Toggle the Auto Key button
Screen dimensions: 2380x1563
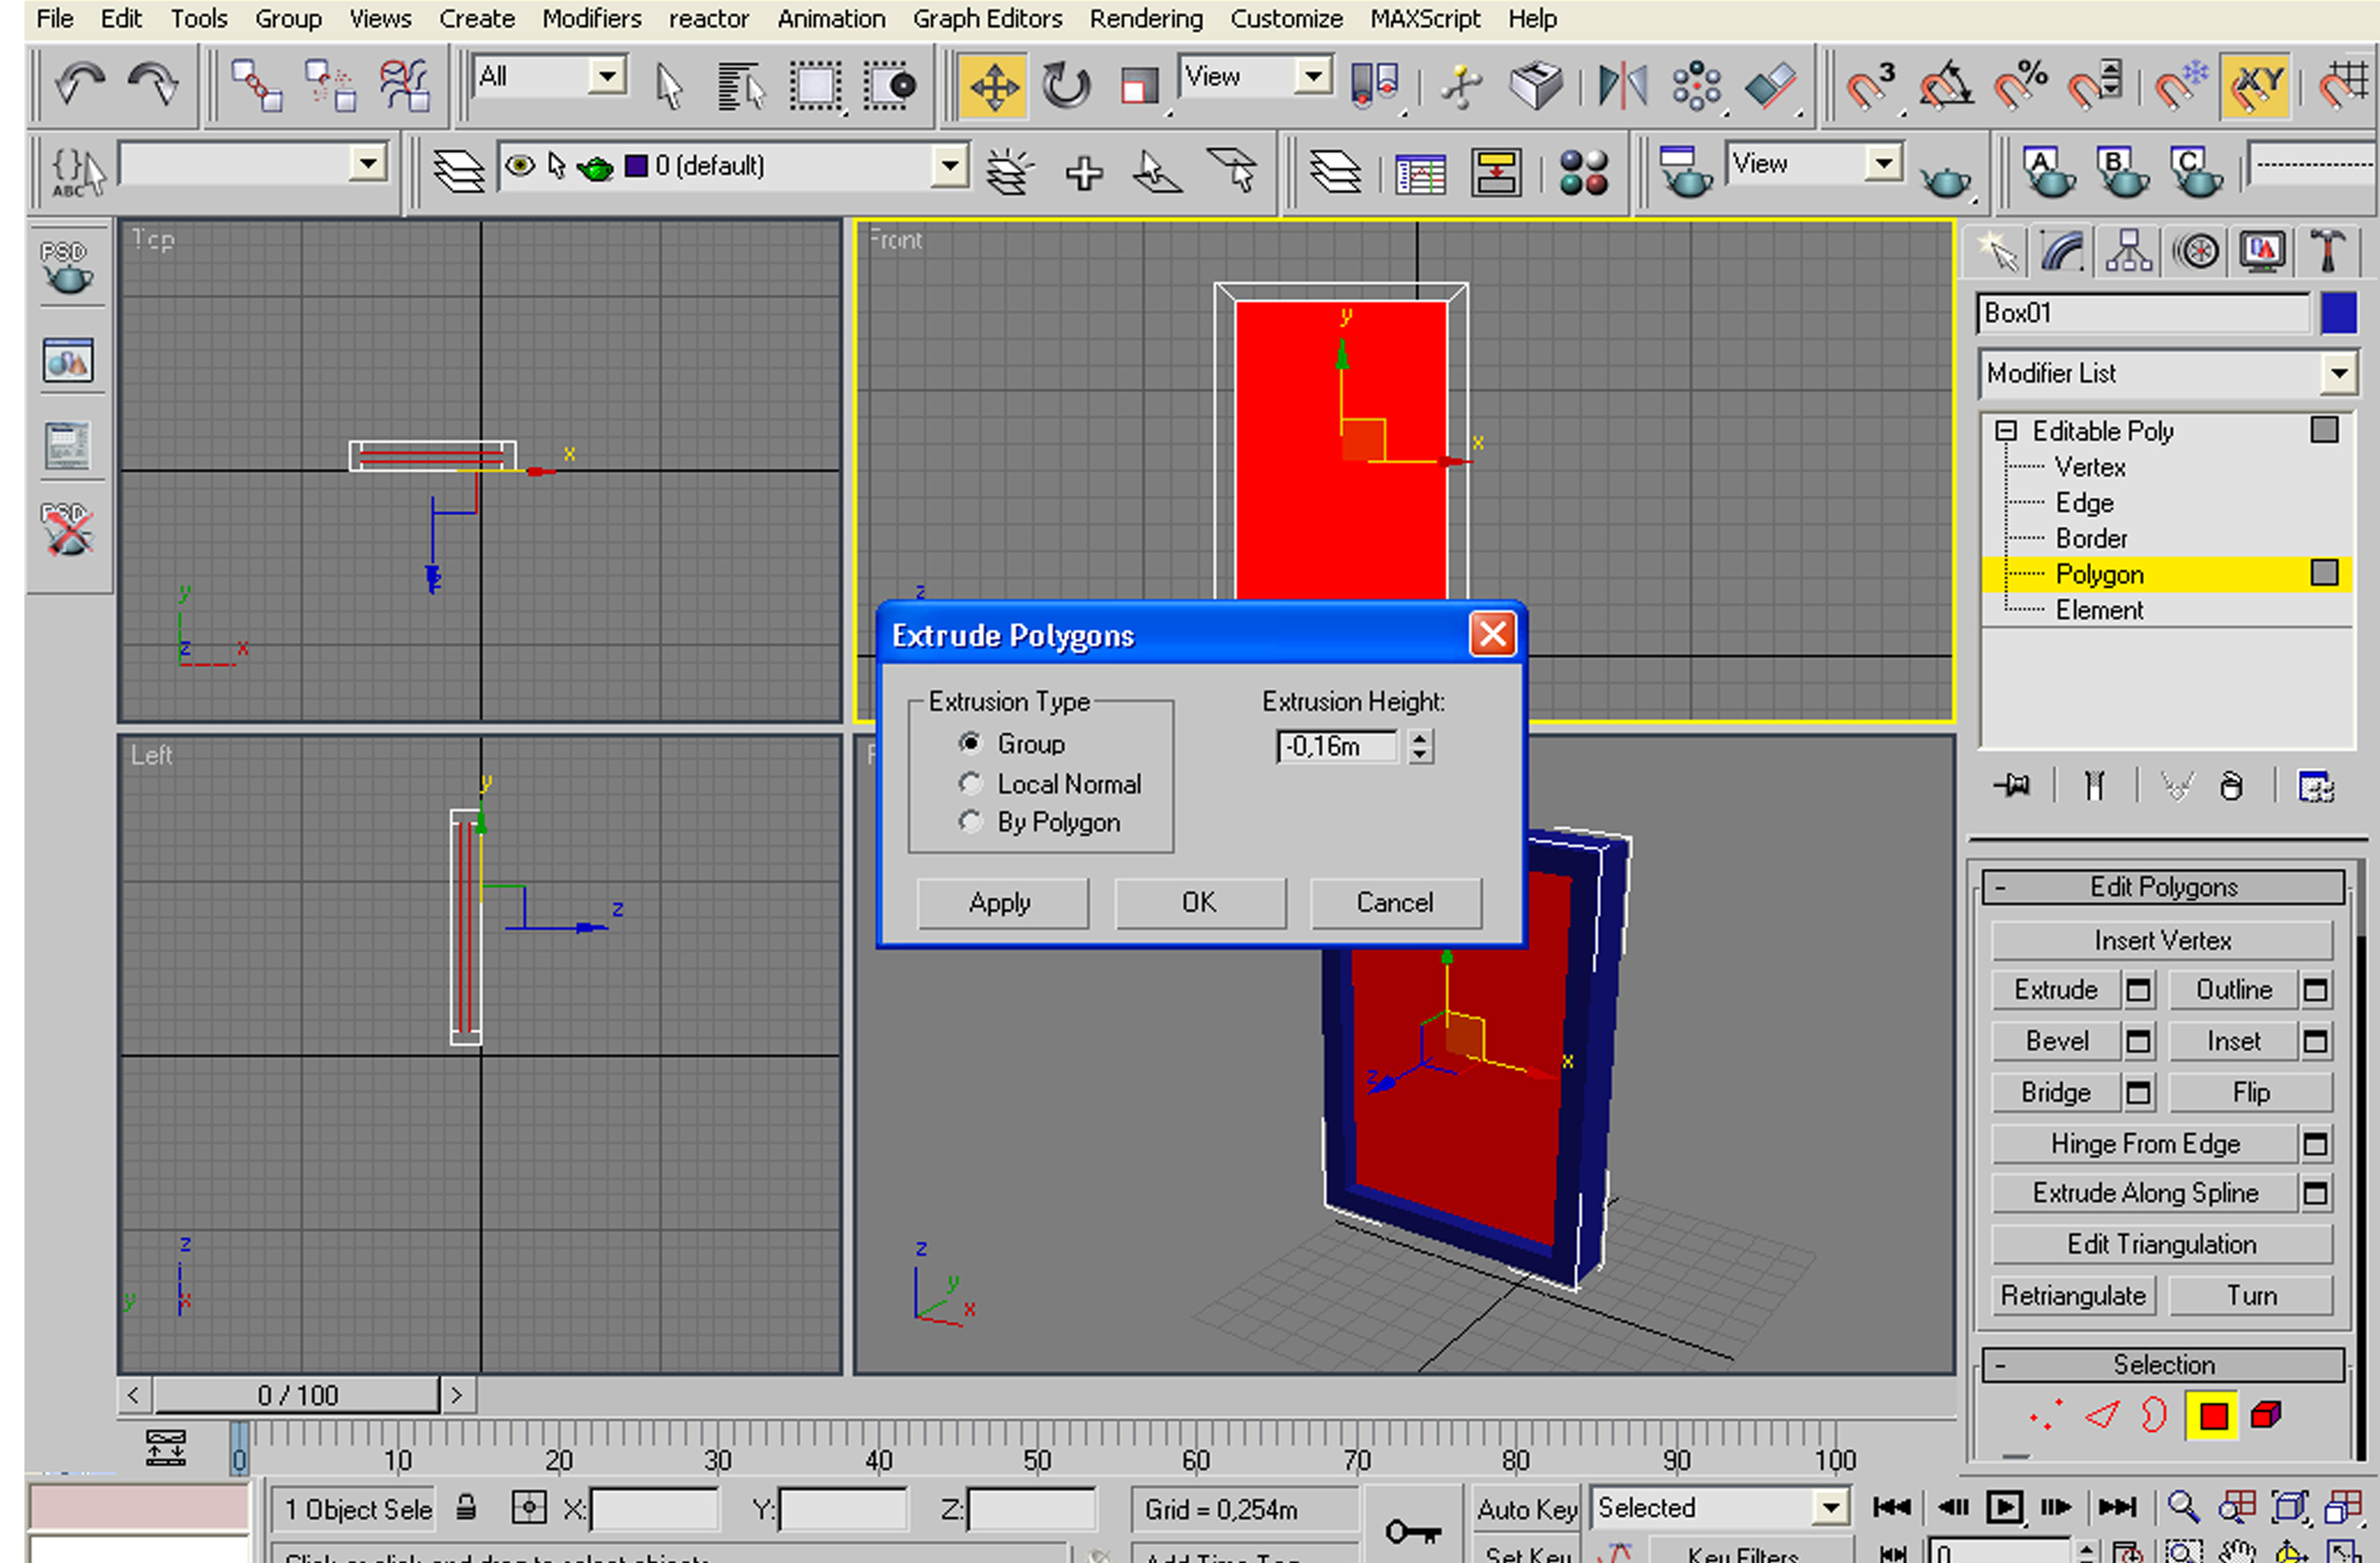[x=1526, y=1508]
